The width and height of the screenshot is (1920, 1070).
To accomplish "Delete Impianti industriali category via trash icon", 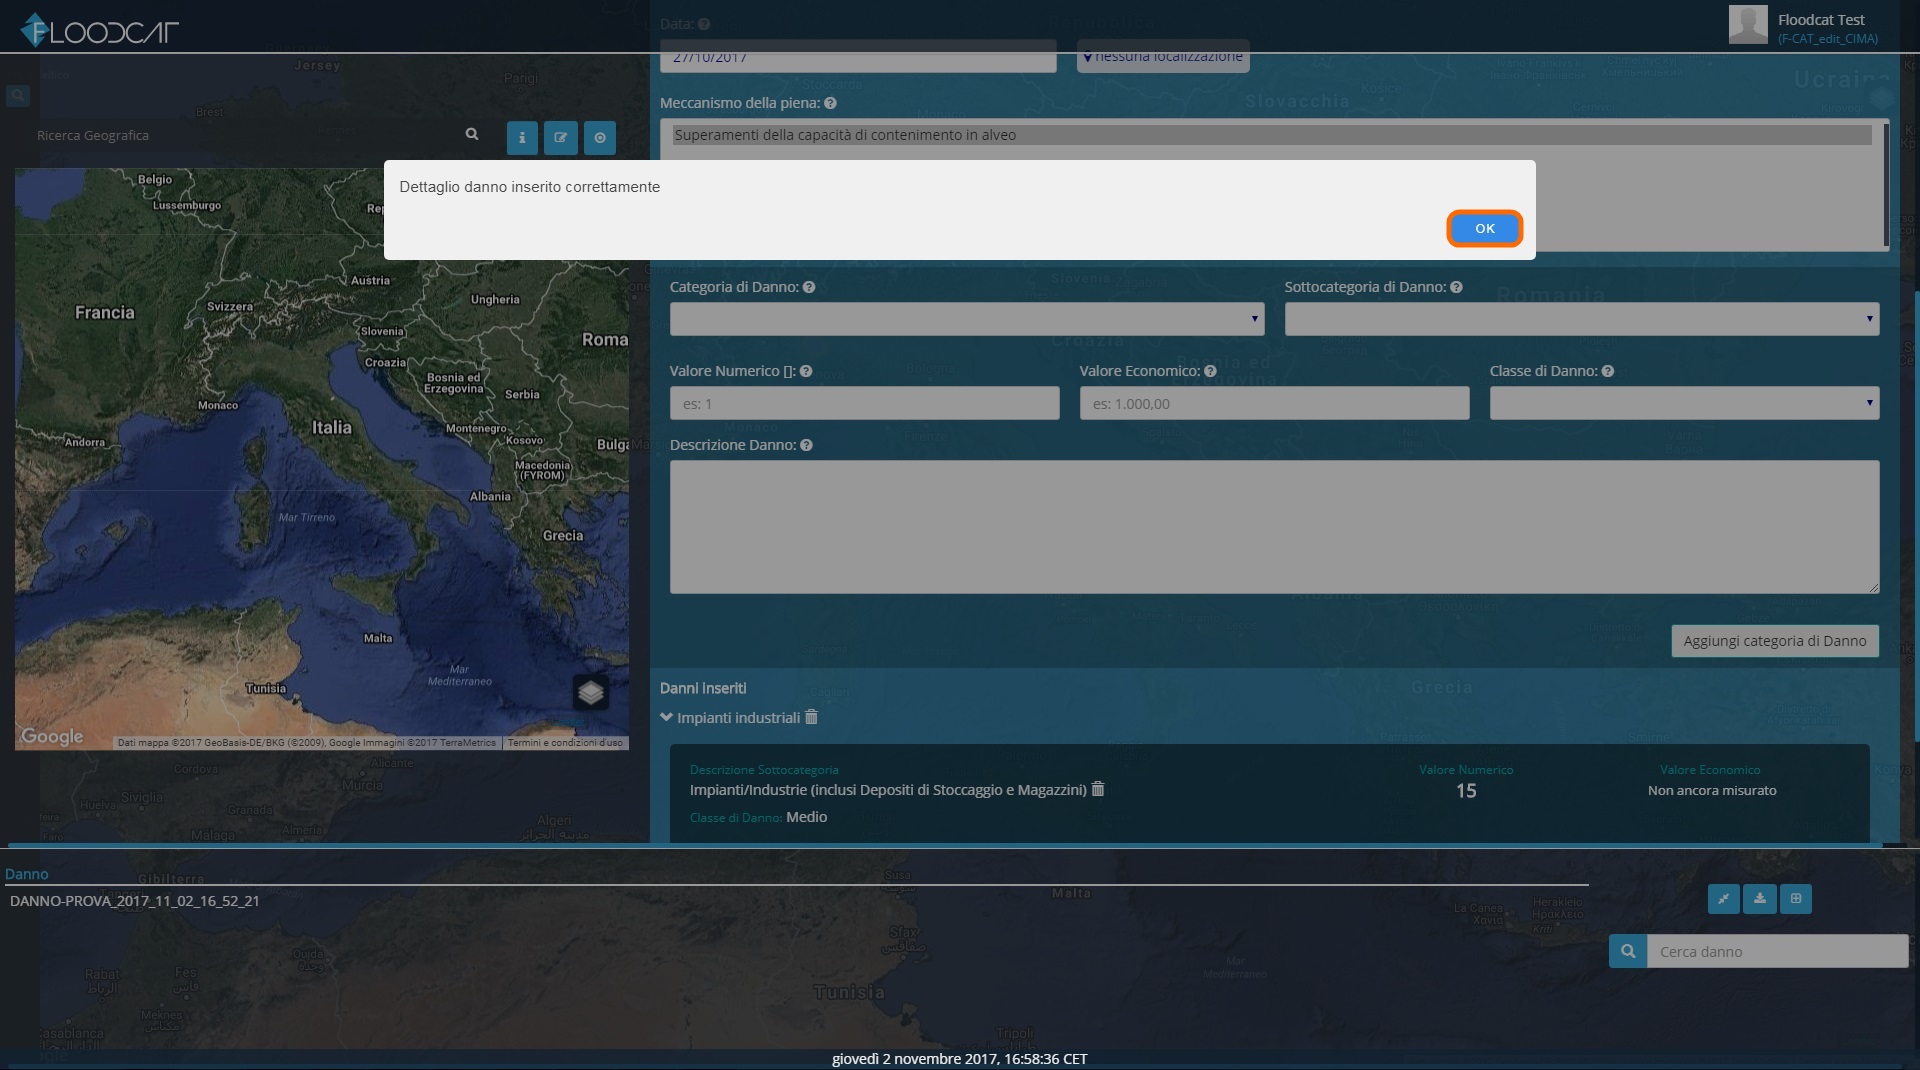I will 811,717.
